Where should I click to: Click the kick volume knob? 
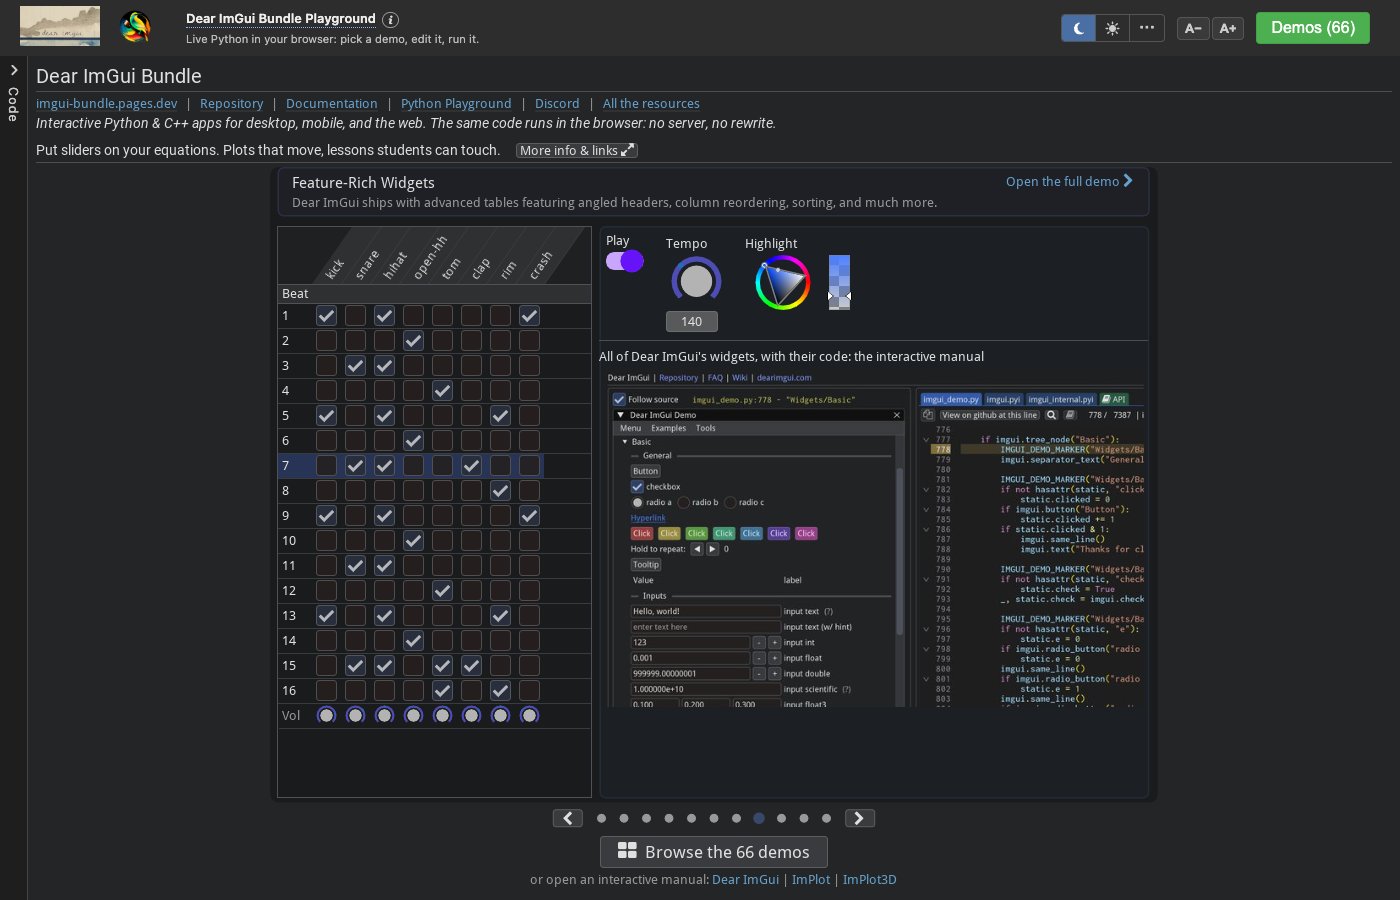[326, 715]
